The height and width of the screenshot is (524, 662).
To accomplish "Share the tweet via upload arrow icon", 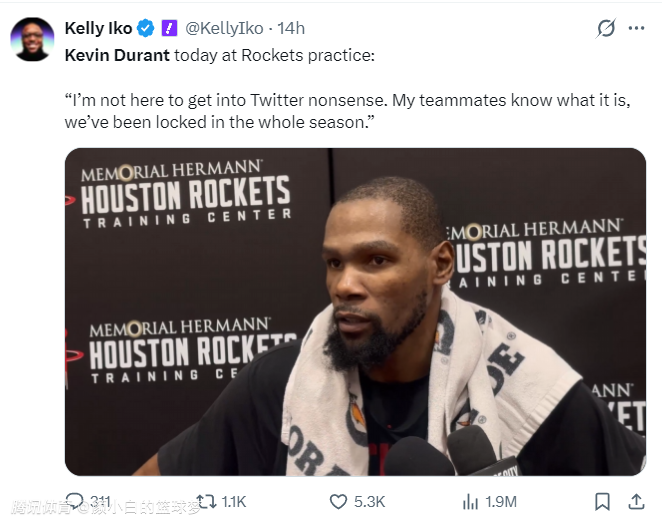I will coord(636,501).
